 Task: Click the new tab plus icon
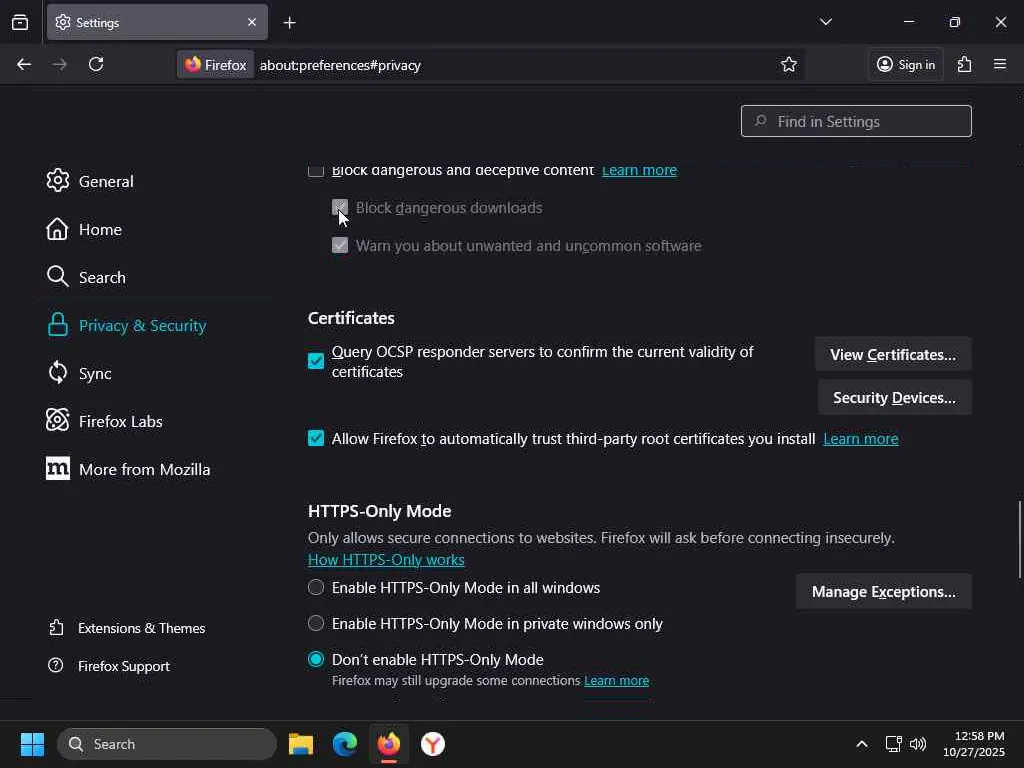point(289,22)
